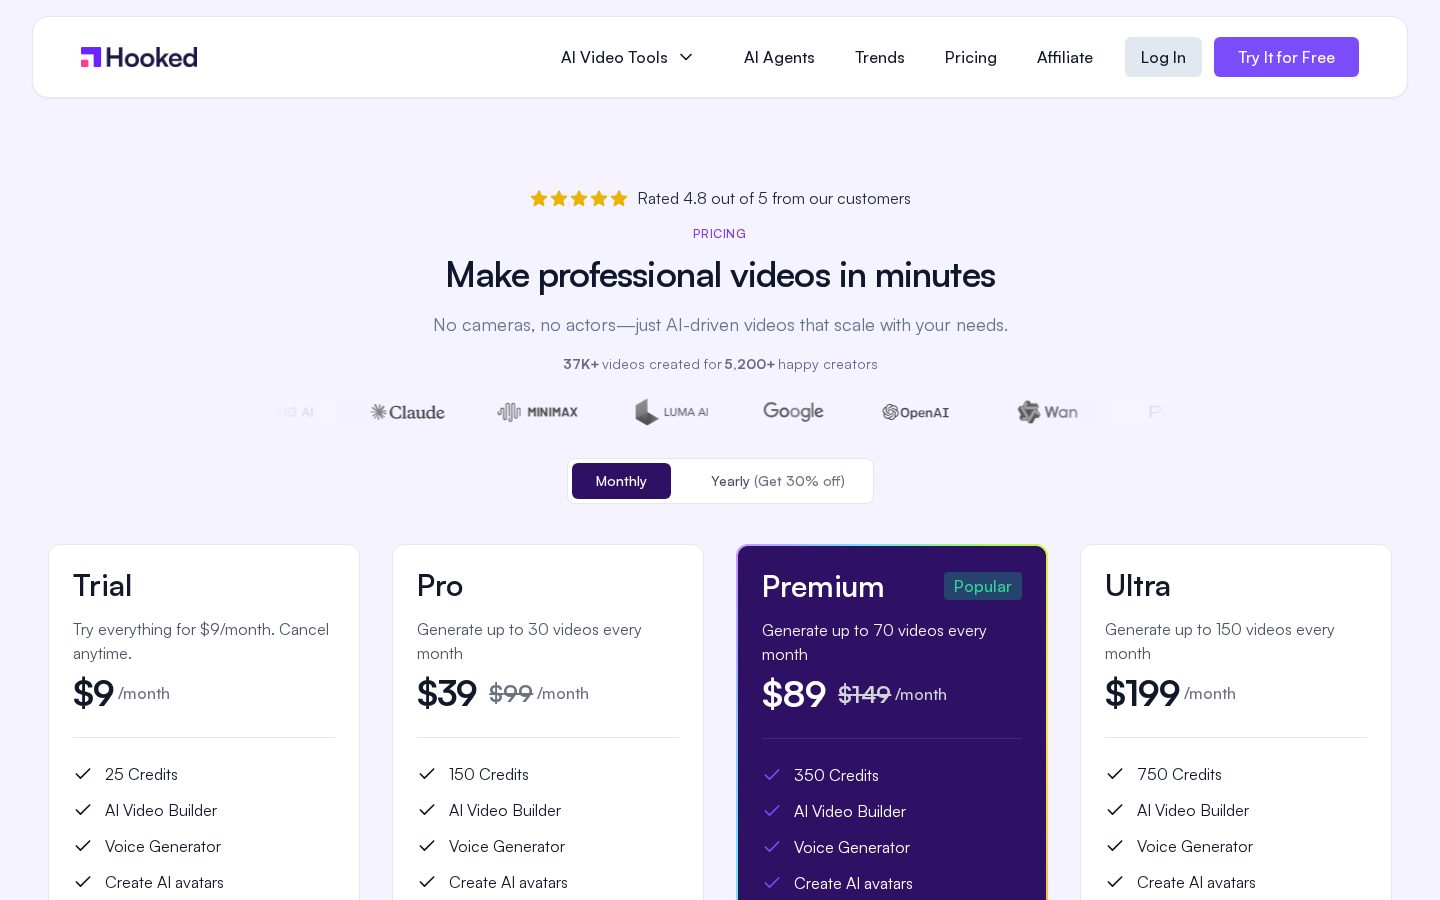
Task: Open the AI Agents menu item
Action: point(779,57)
